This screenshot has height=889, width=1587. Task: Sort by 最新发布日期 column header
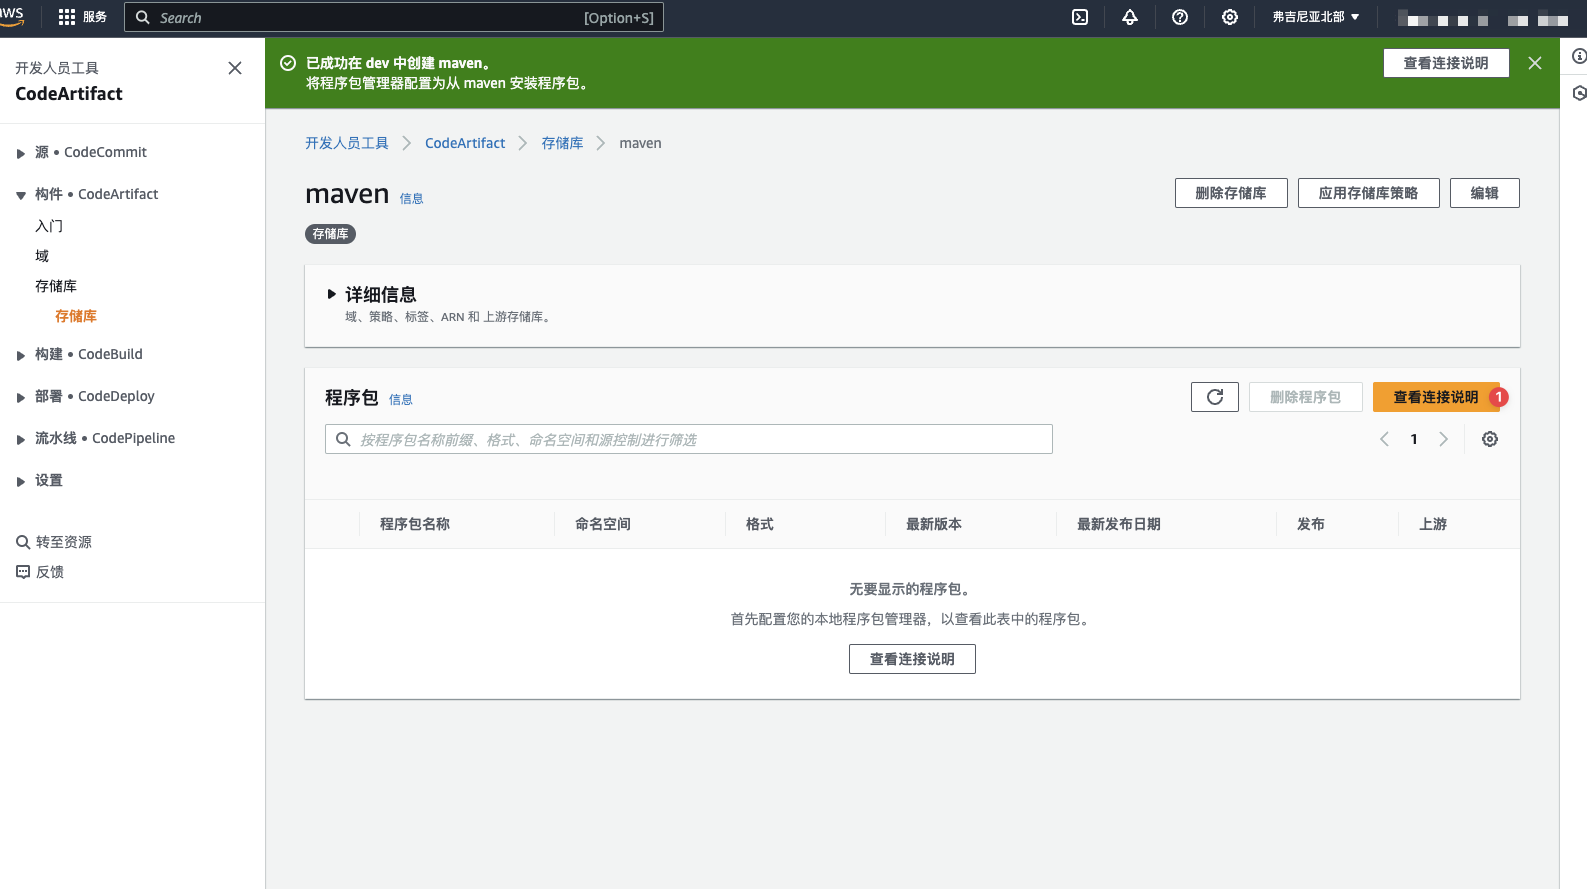pos(1119,524)
